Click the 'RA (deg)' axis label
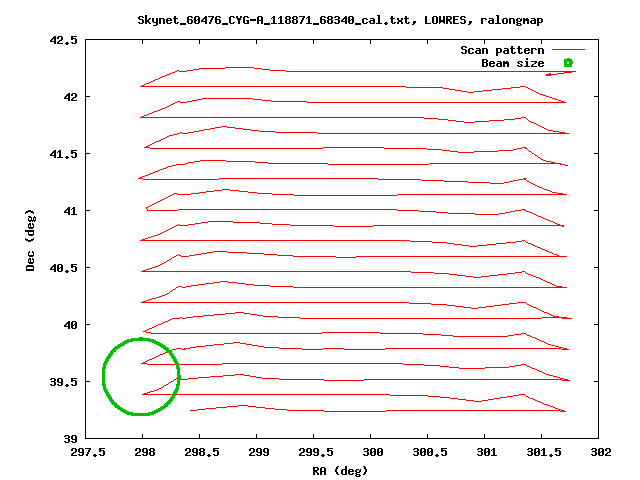640x480 pixels. 340,471
